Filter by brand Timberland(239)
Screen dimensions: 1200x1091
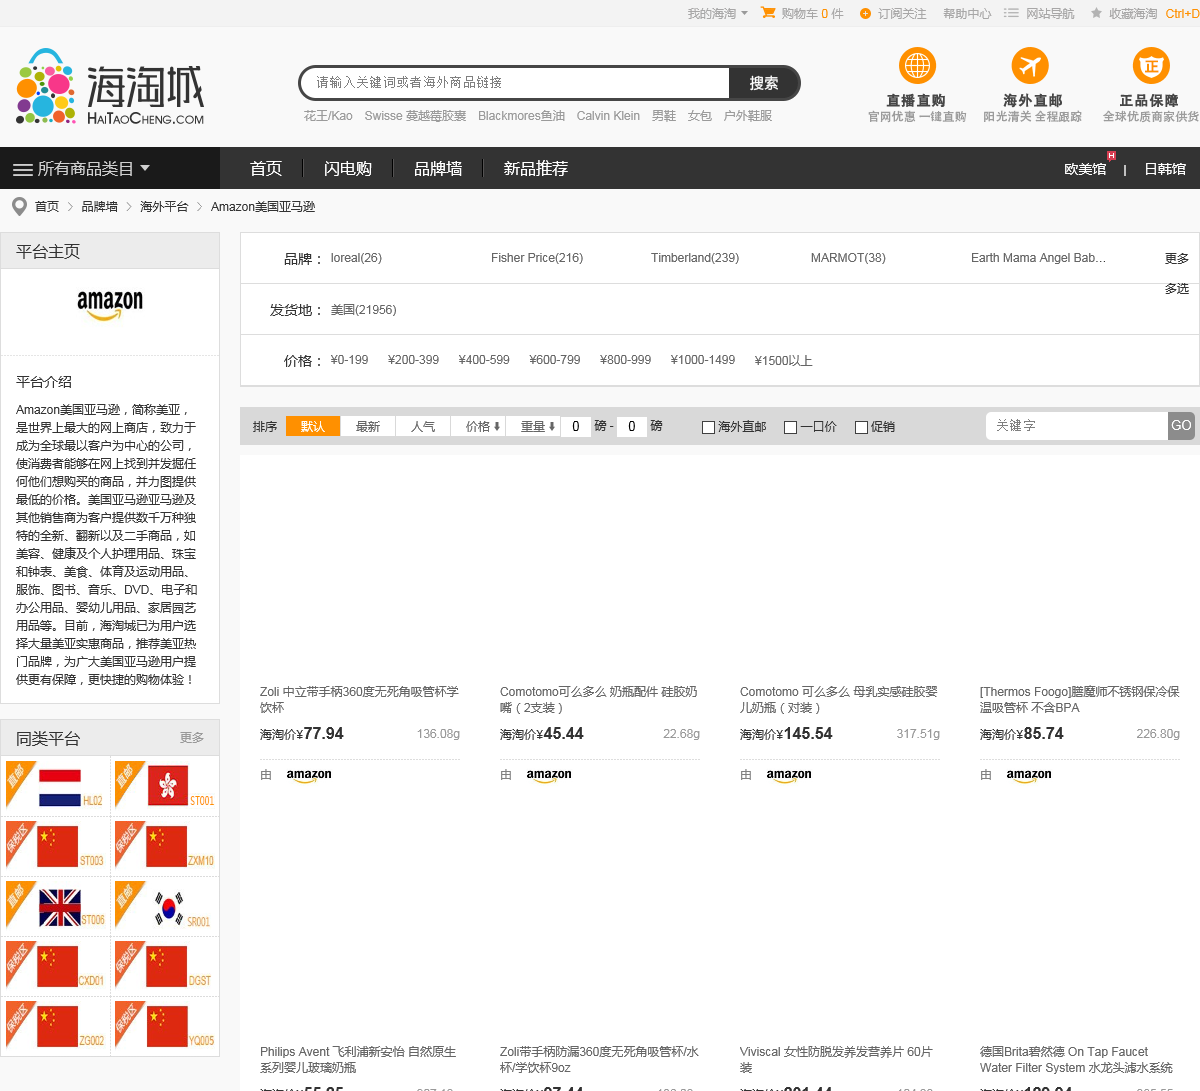click(695, 258)
